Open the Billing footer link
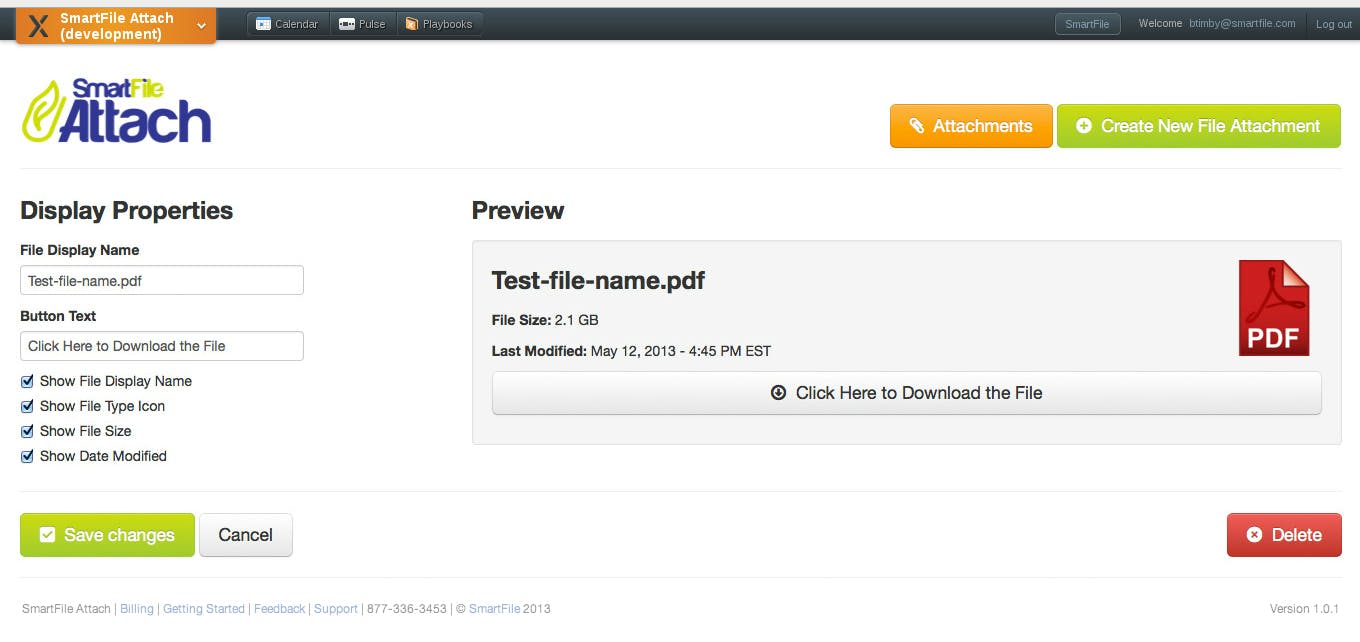Viewport: 1360px width, 642px height. click(x=137, y=609)
